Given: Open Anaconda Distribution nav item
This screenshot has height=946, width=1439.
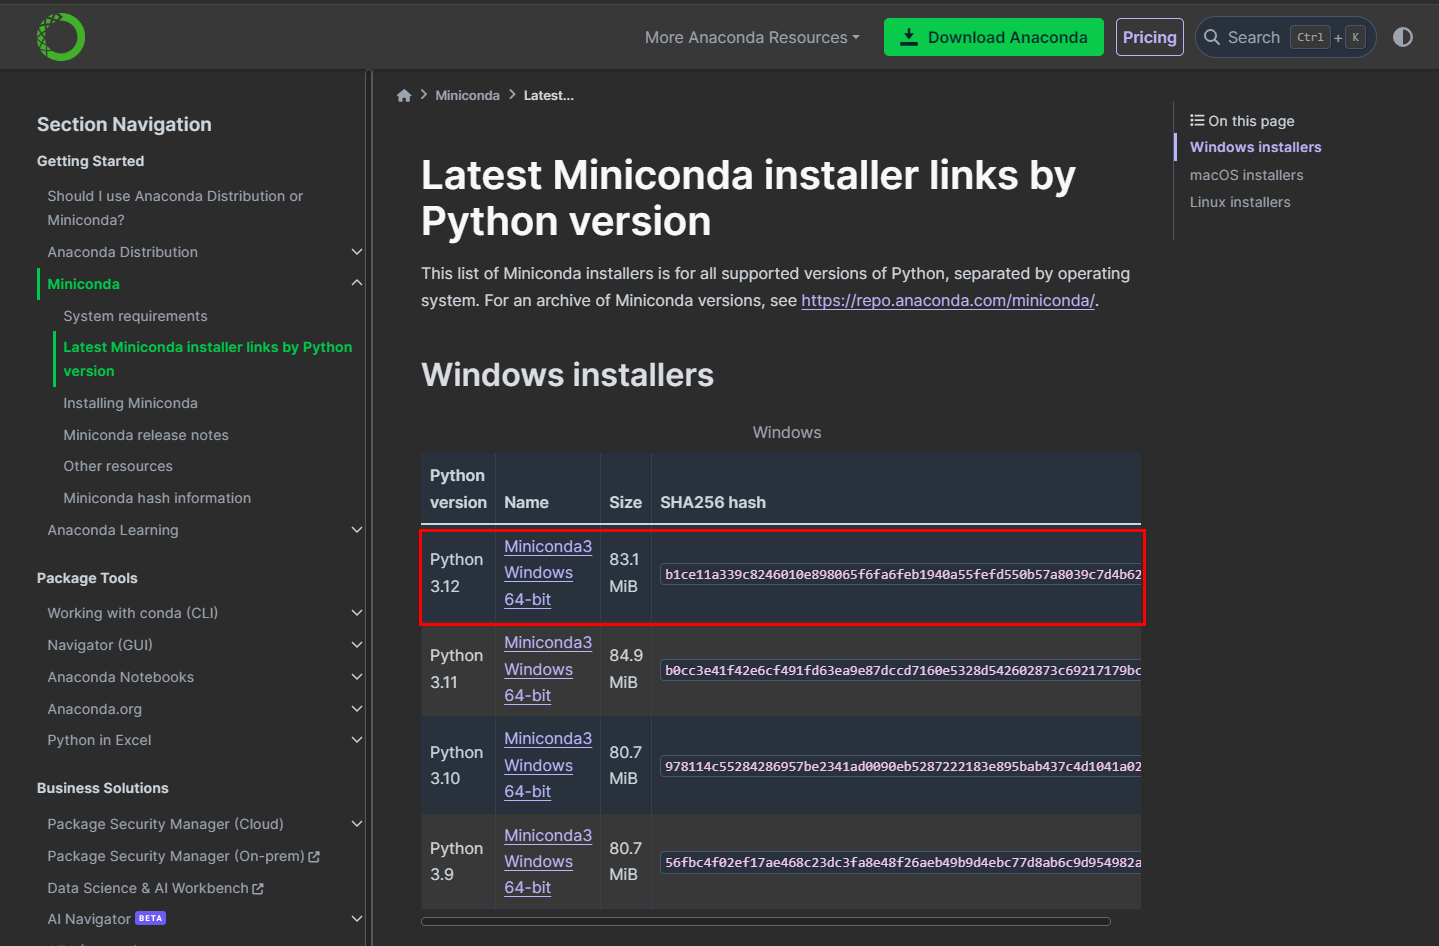Looking at the screenshot, I should coord(122,252).
